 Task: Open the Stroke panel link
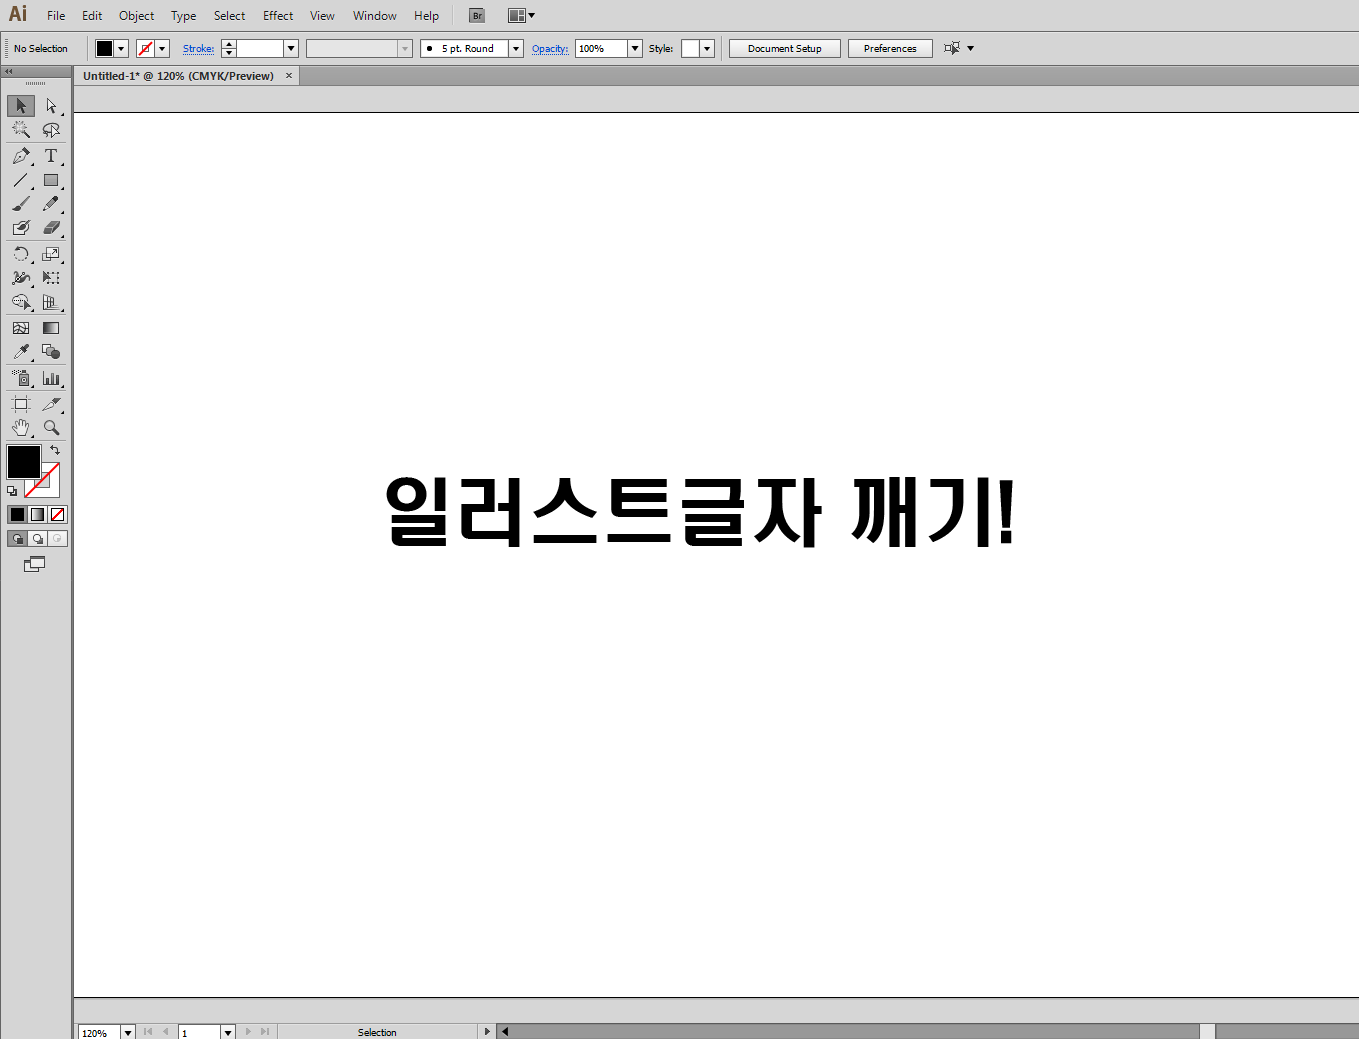198,48
